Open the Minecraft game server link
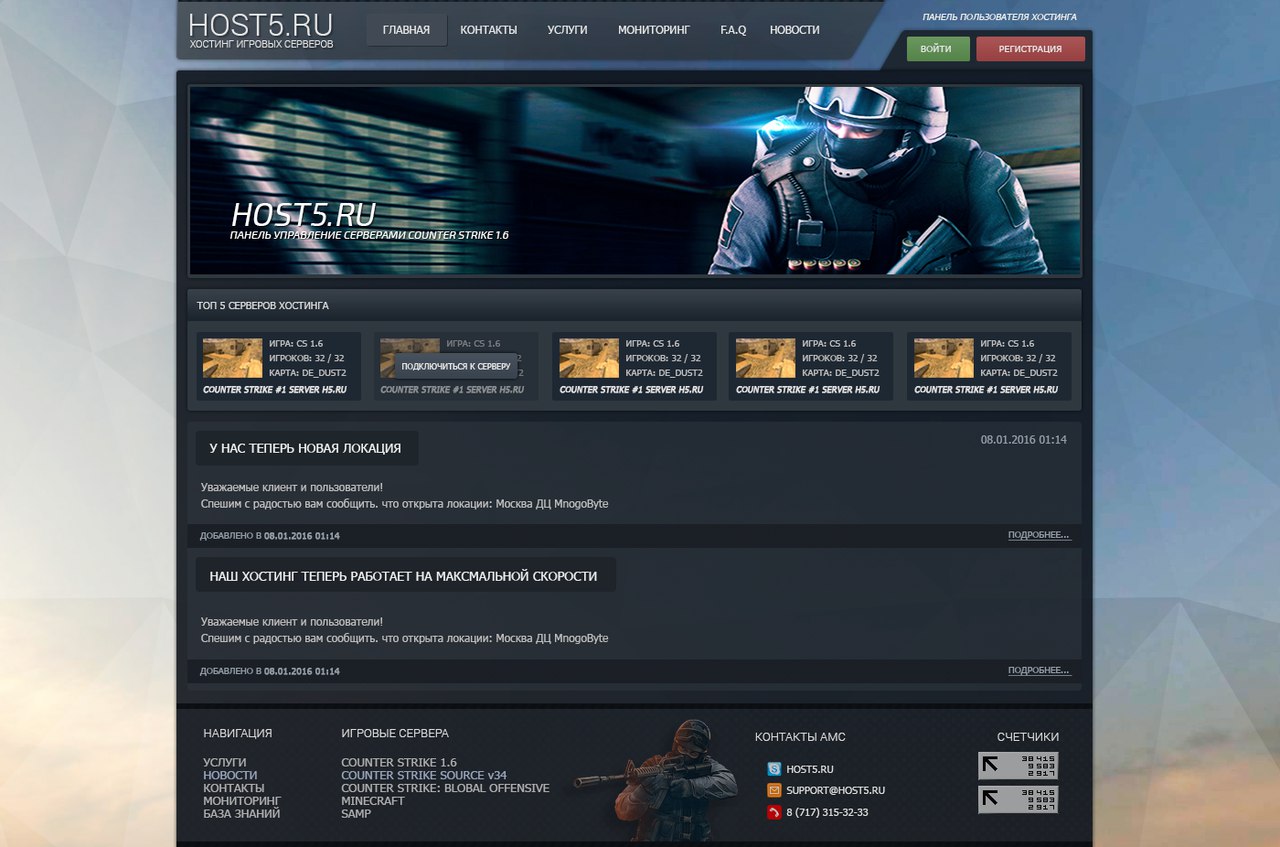1280x847 pixels. (x=373, y=801)
